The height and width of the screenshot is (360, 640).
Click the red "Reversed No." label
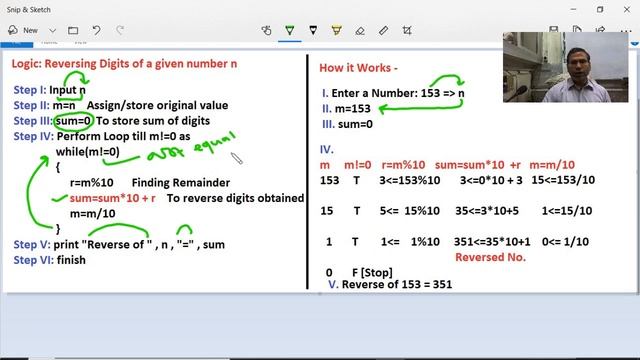[x=490, y=258]
